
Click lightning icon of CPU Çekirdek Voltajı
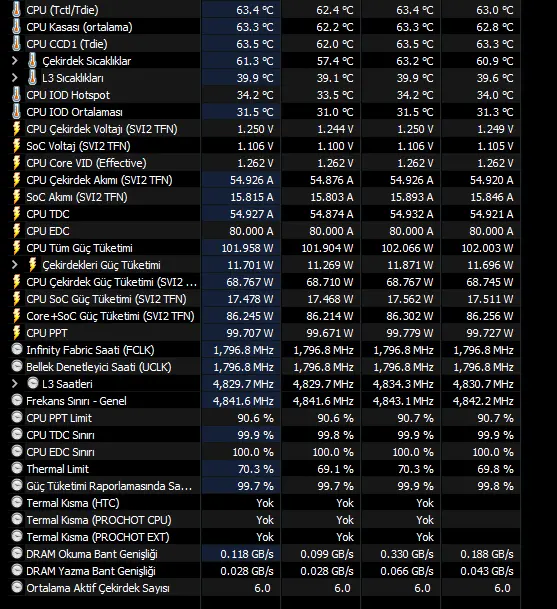(16, 129)
